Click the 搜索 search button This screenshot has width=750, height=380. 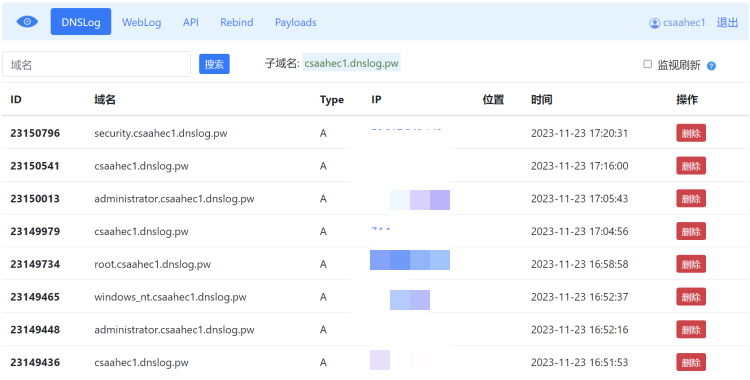pos(214,64)
